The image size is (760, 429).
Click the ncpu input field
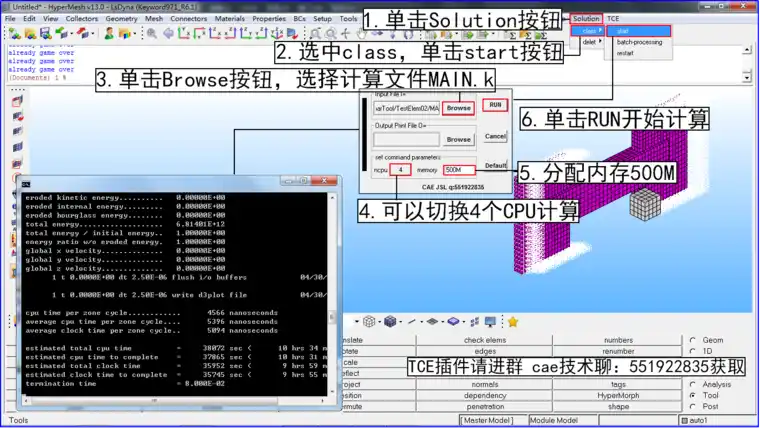(400, 170)
